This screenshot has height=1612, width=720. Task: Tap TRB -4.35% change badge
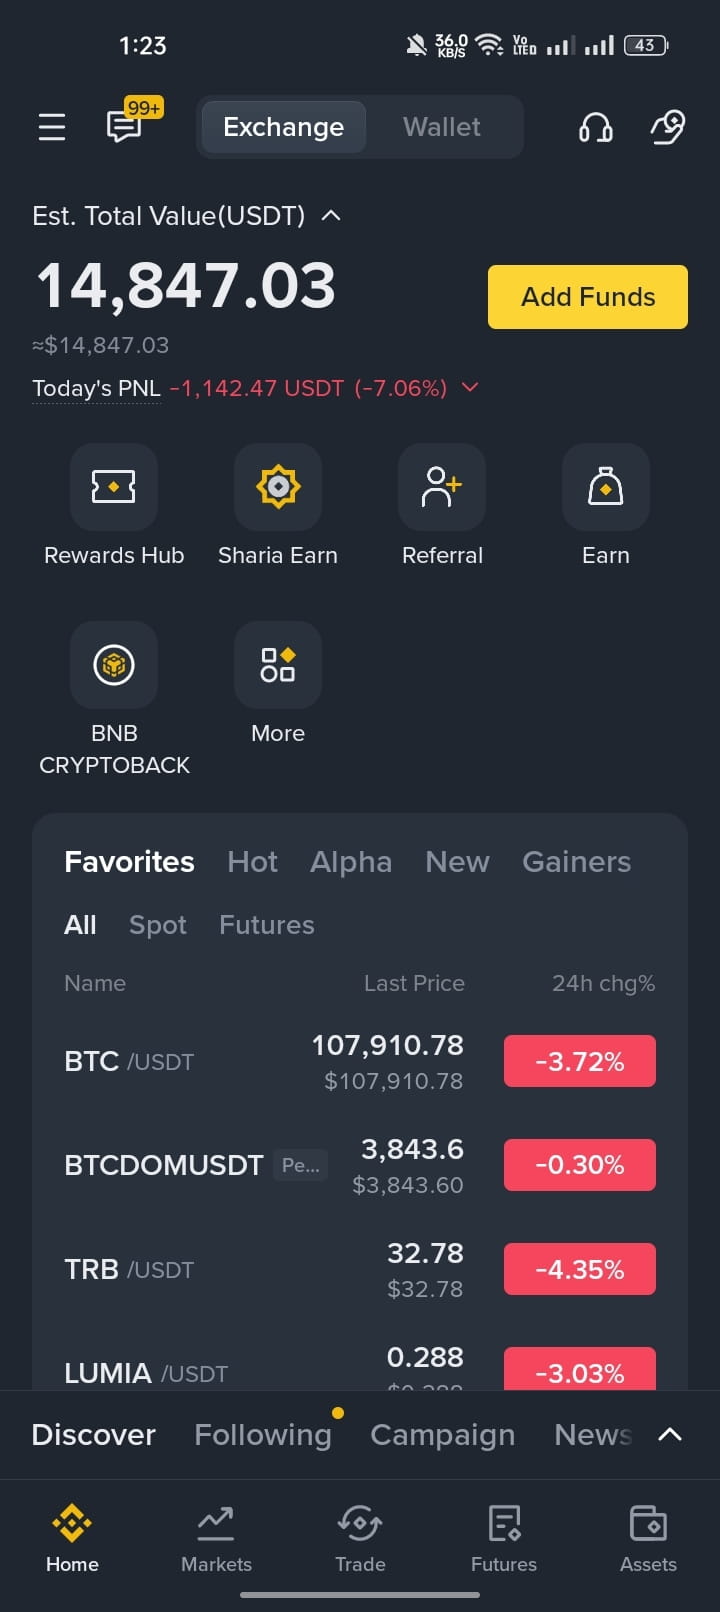[580, 1269]
